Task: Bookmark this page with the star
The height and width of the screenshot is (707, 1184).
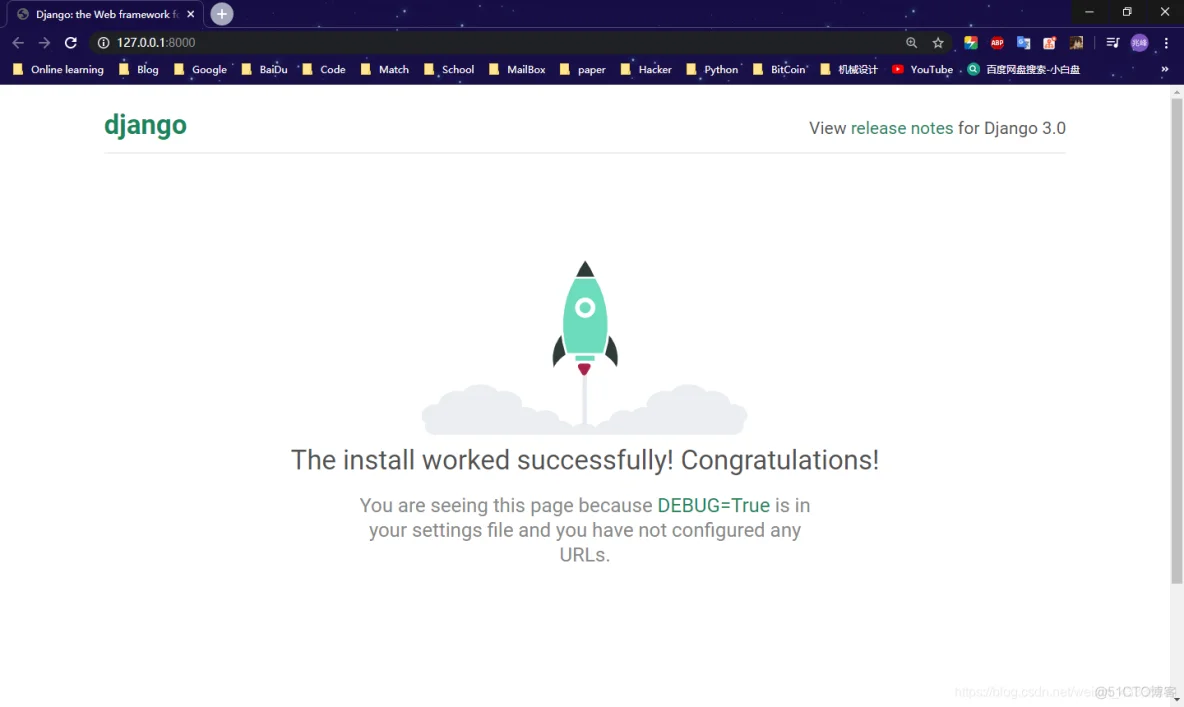Action: pyautogui.click(x=938, y=43)
